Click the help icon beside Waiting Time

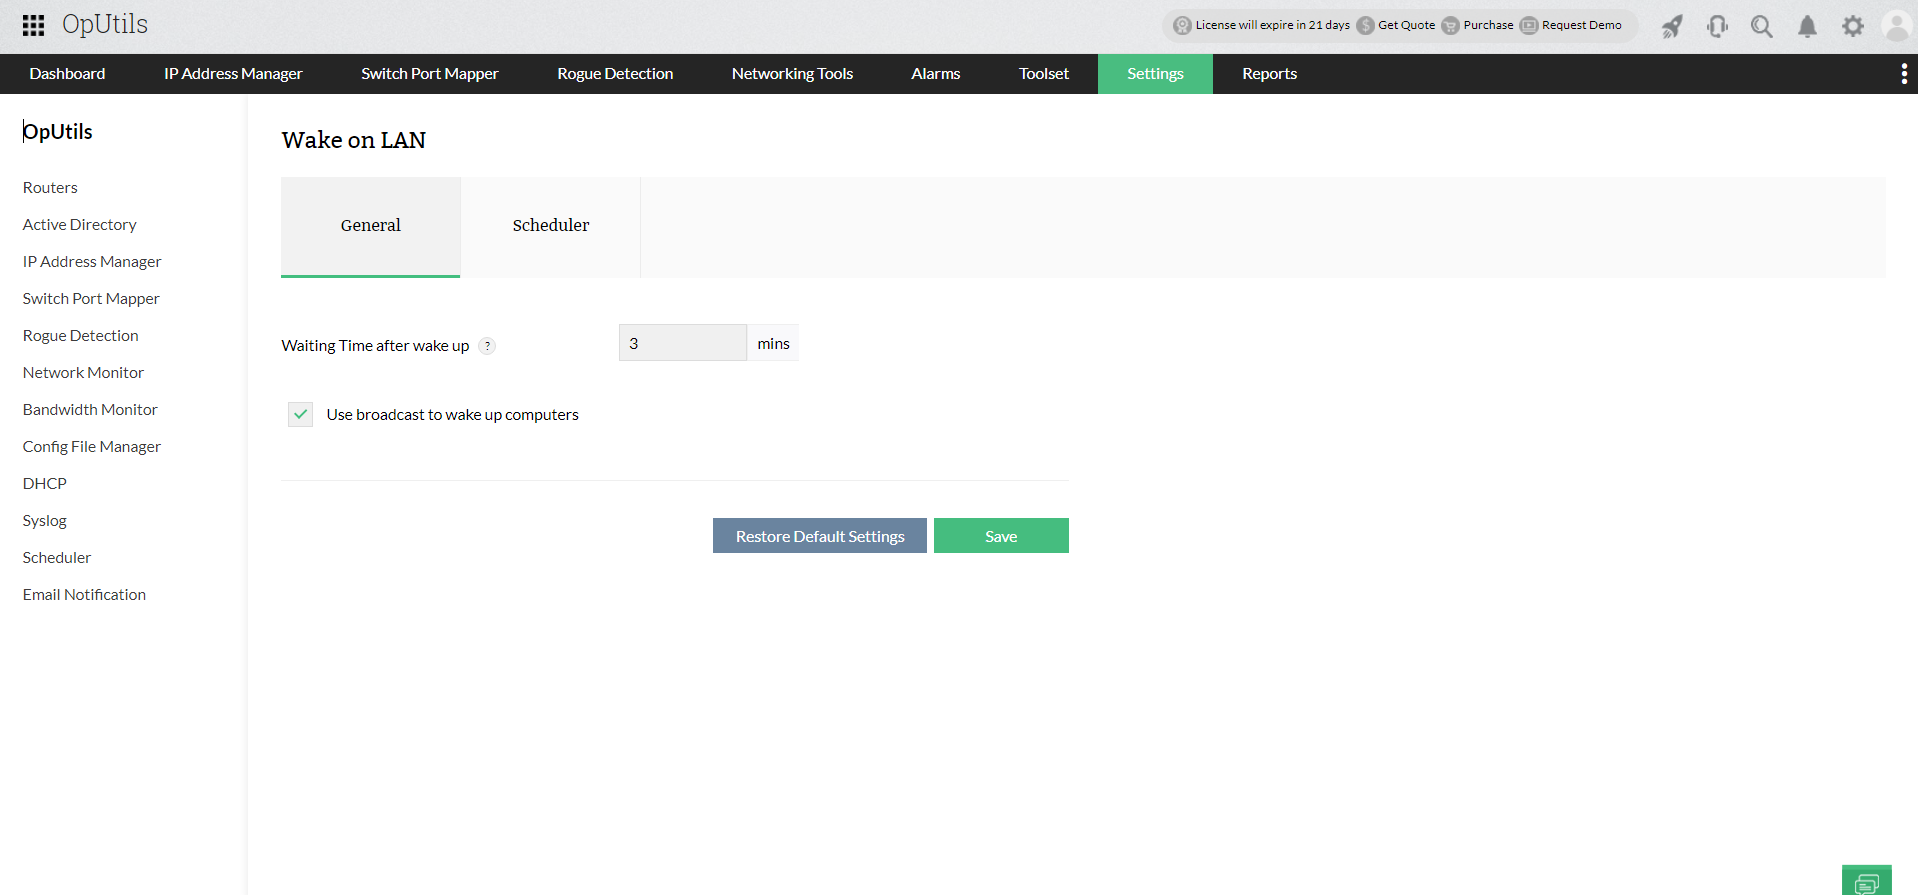[x=487, y=346]
